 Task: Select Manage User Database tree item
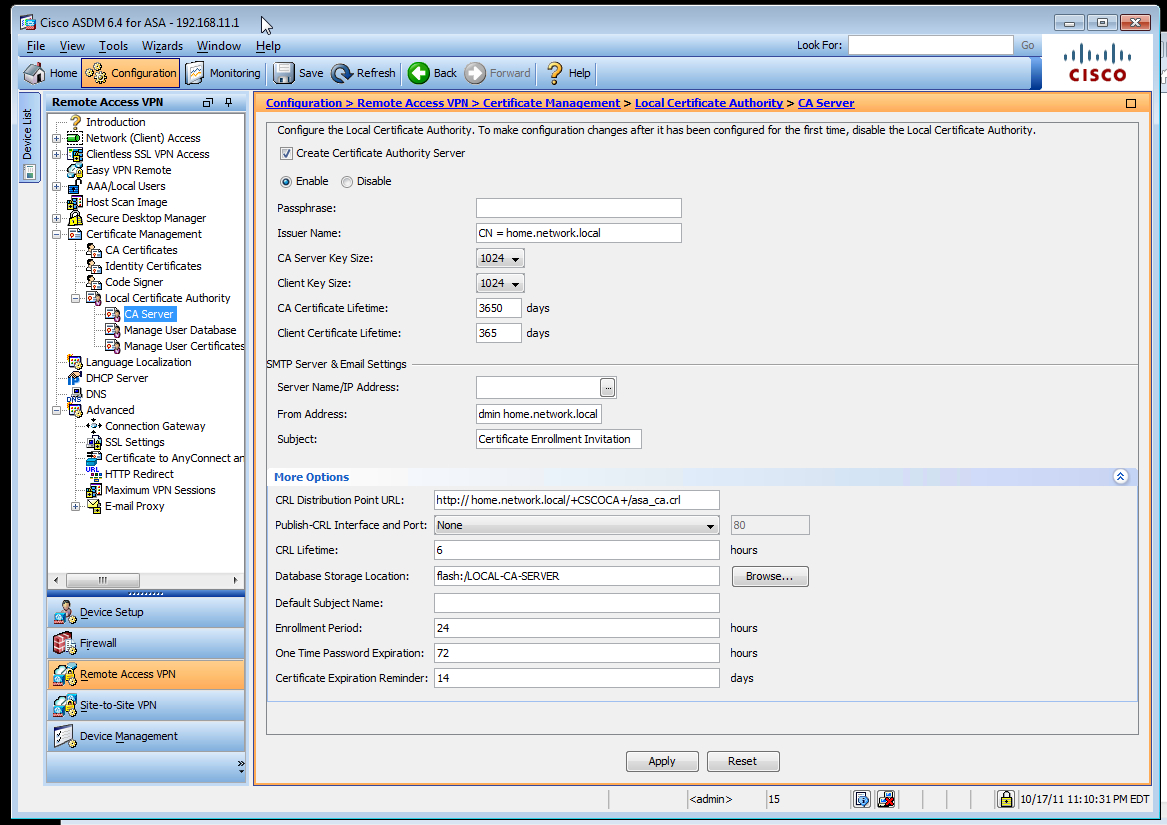(179, 331)
